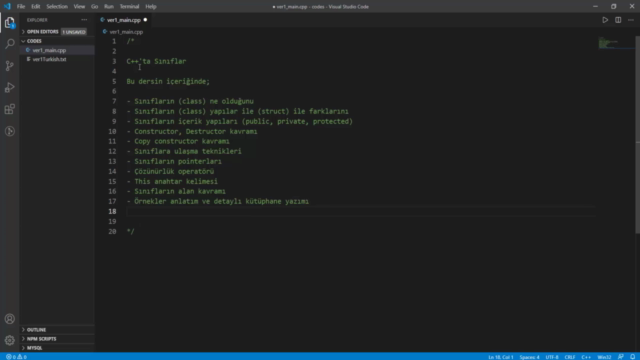
Task: Click the 1 Unsaved badge
Action: coord(74,32)
